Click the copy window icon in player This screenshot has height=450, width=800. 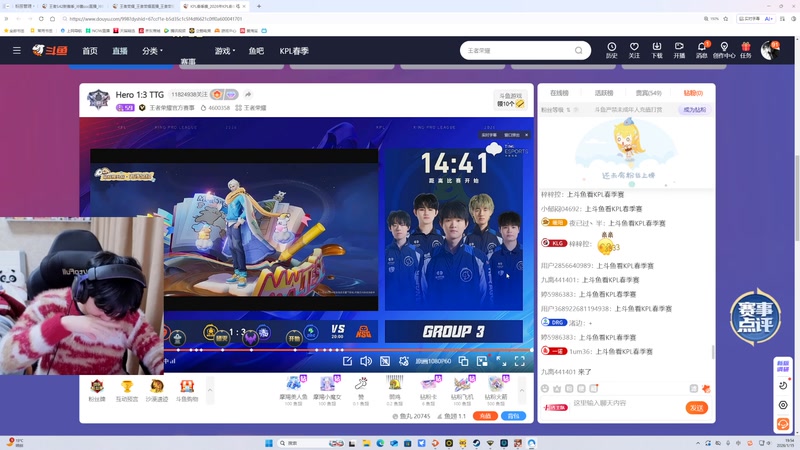point(463,361)
